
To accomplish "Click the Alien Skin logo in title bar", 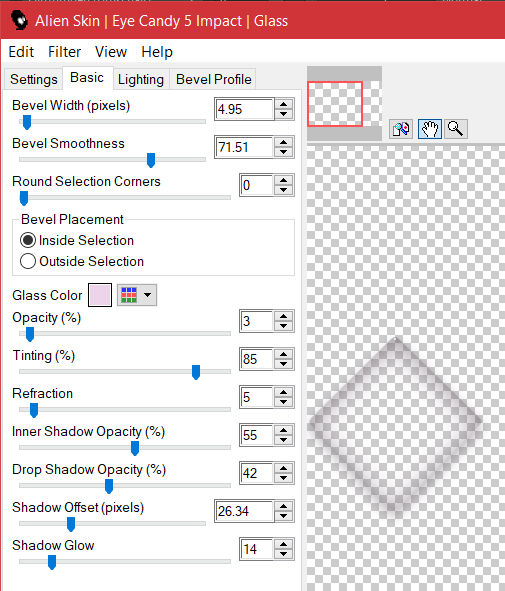I will 19,20.
